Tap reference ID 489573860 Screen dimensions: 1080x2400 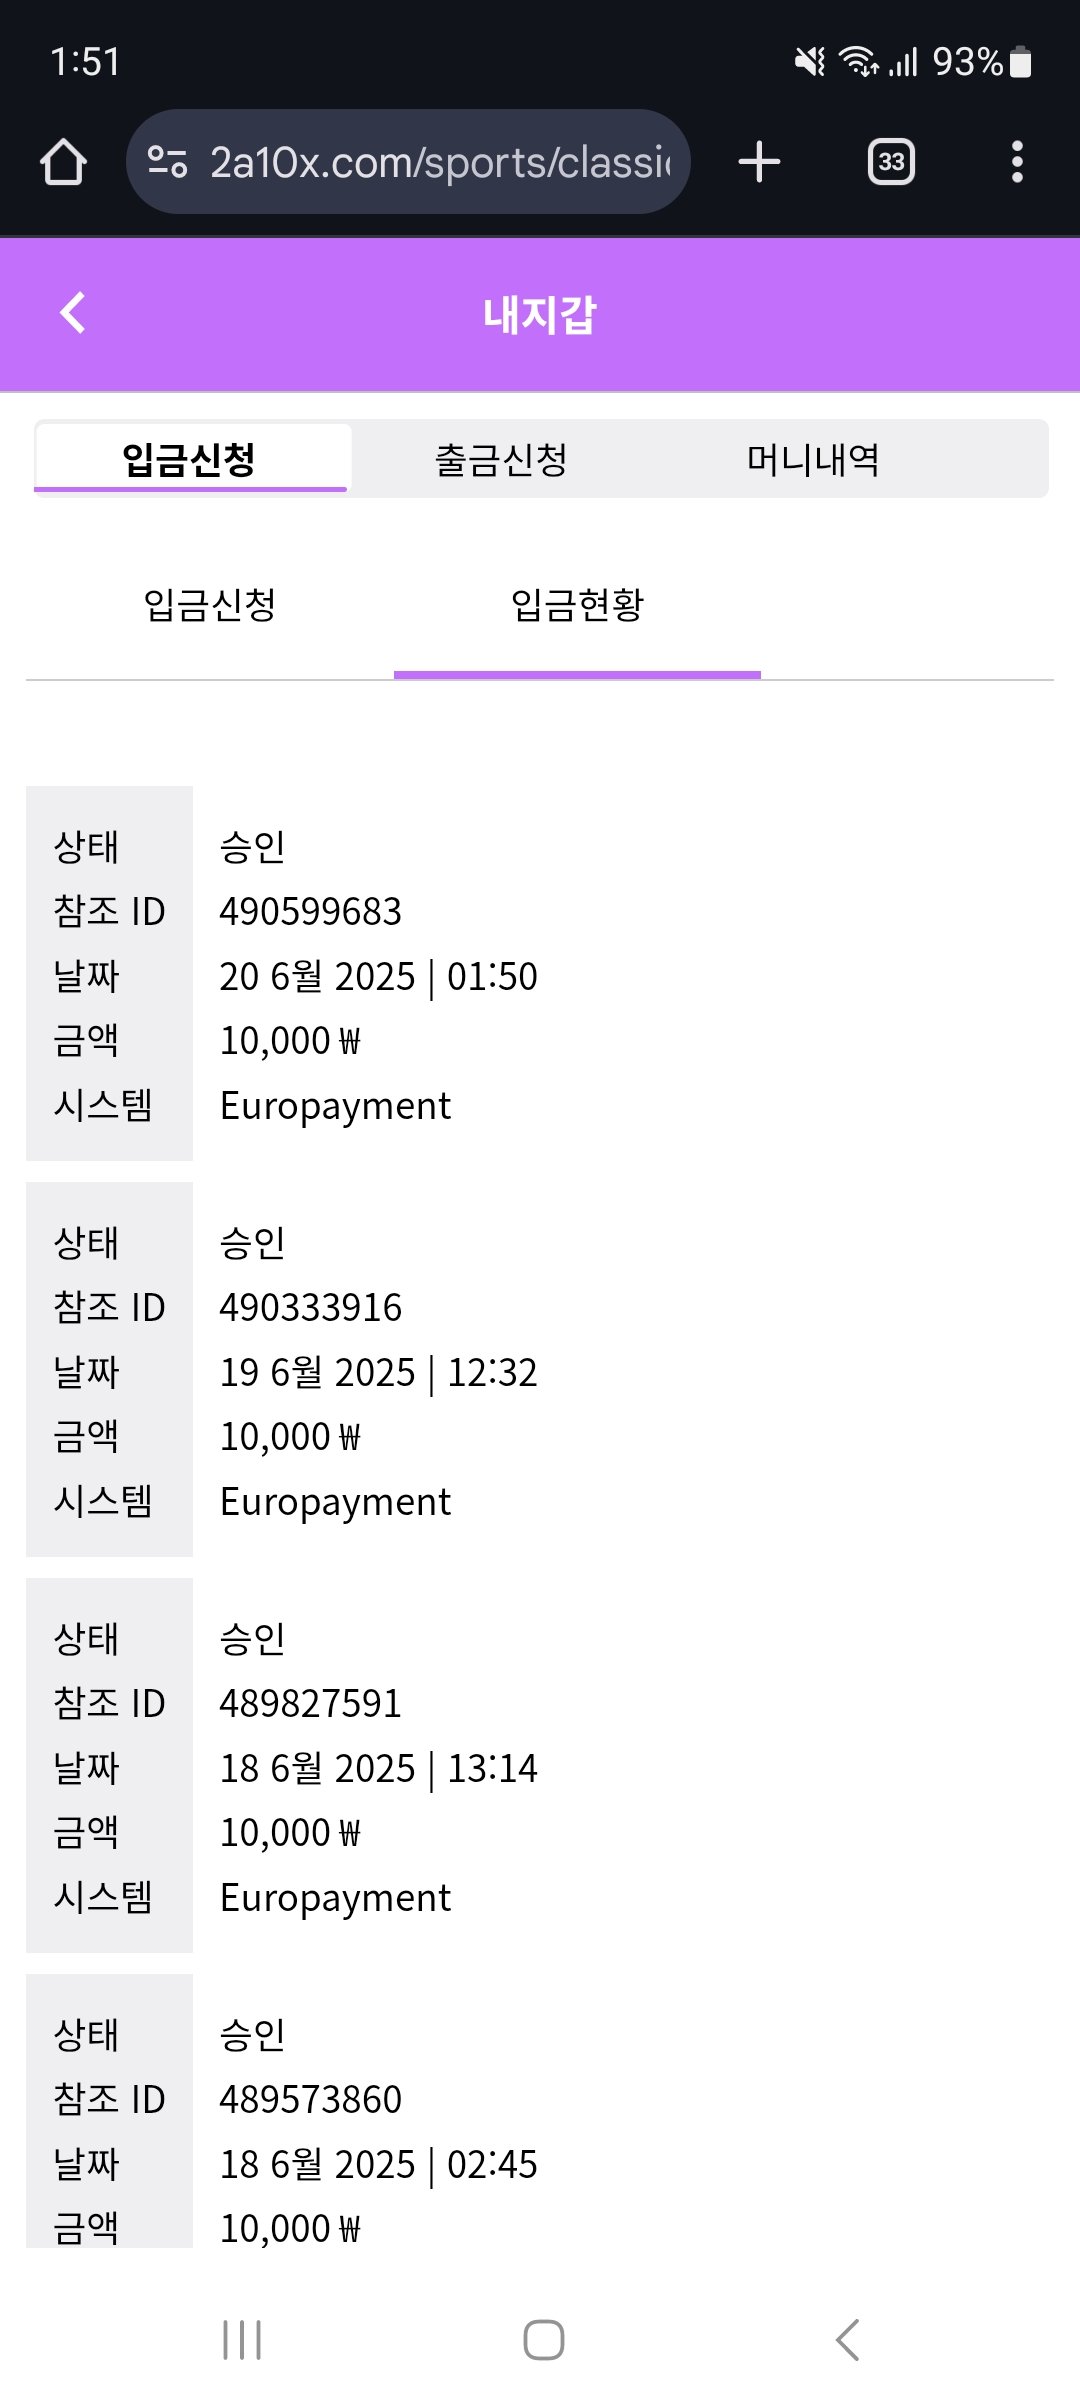tap(311, 2100)
